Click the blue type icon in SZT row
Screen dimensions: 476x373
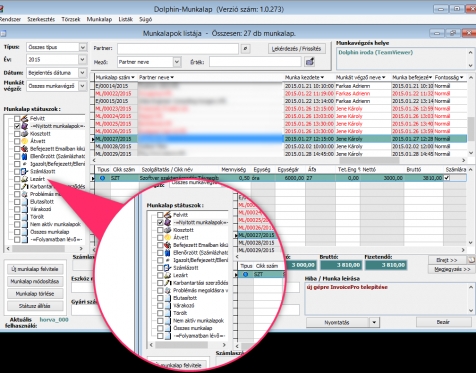click(103, 178)
